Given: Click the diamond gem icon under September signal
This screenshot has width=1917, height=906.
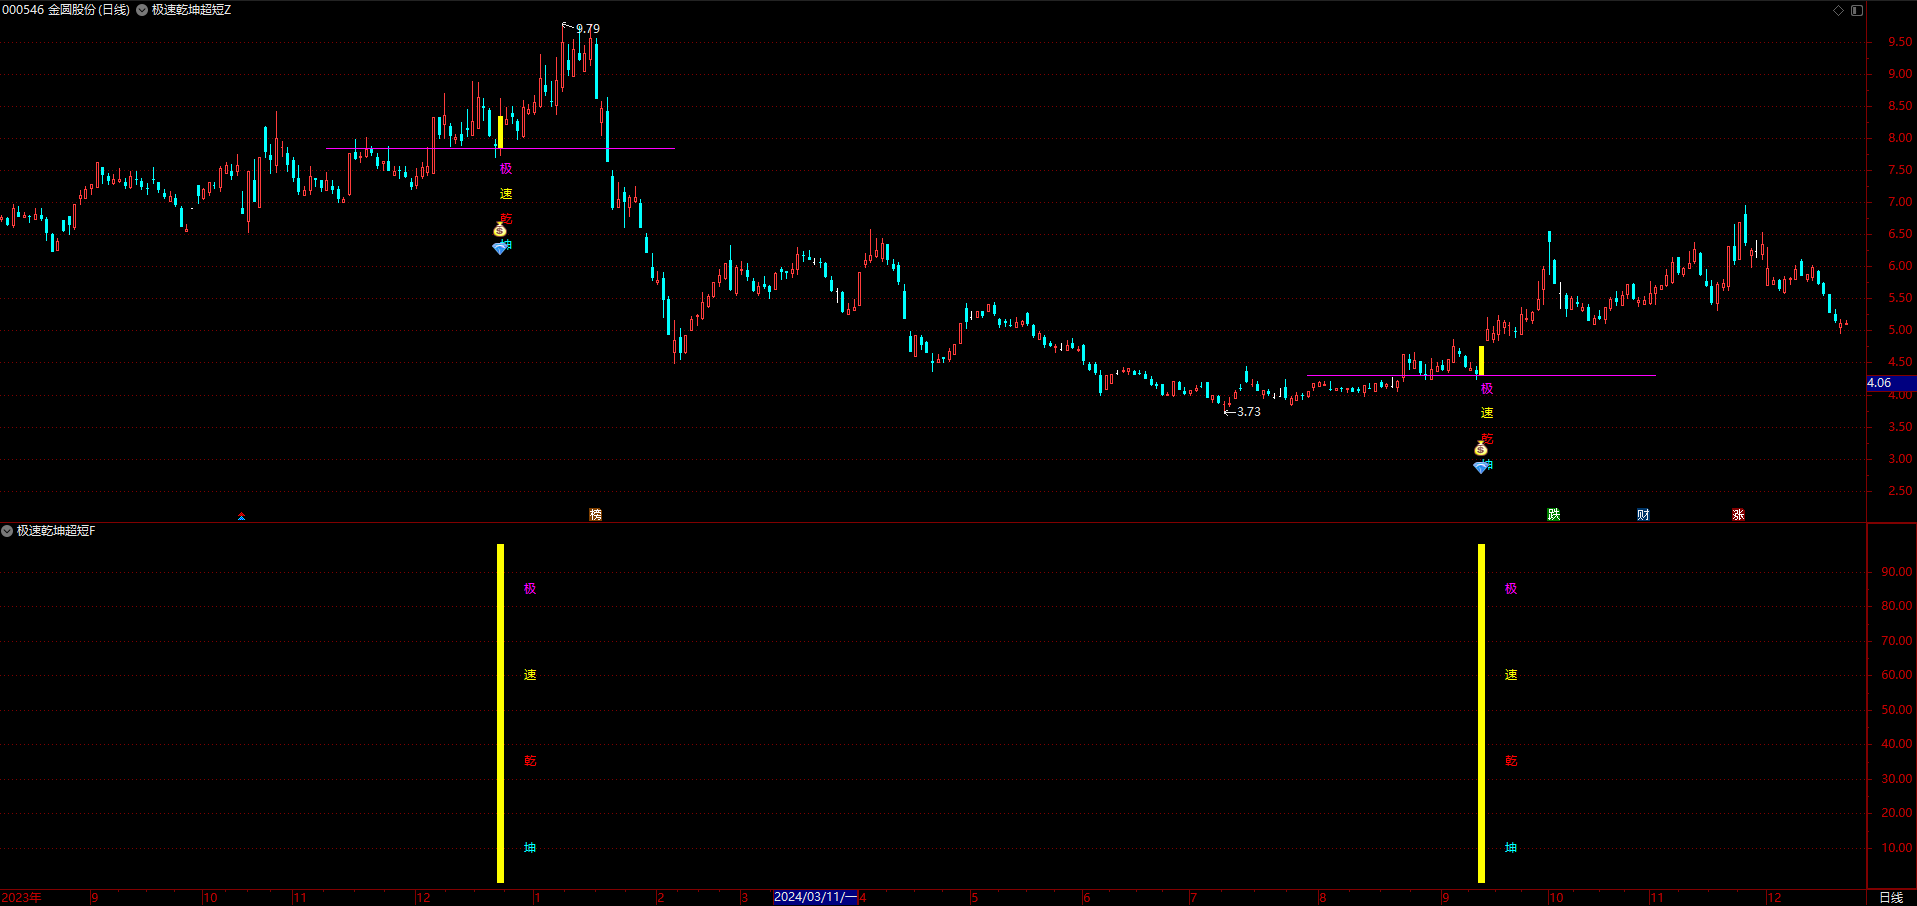Looking at the screenshot, I should [1481, 466].
